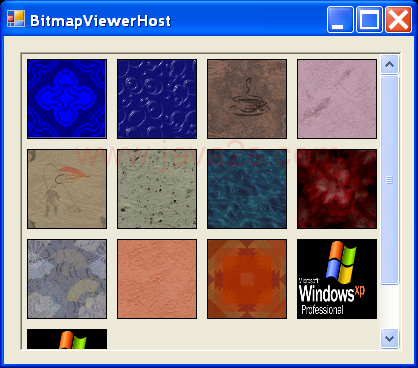Select the orange southwestern pattern thumbnail
Image resolution: width=418 pixels, height=368 pixels.
click(247, 279)
